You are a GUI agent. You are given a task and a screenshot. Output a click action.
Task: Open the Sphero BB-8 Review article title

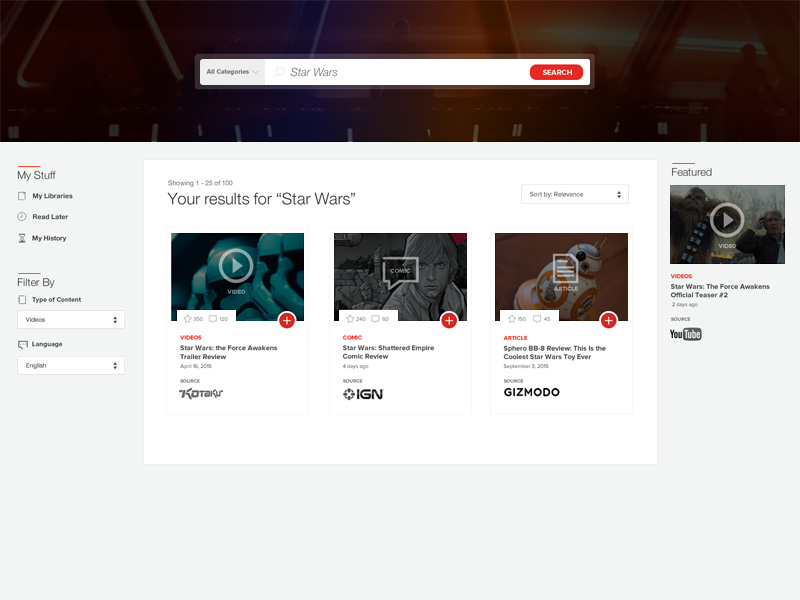click(x=554, y=353)
